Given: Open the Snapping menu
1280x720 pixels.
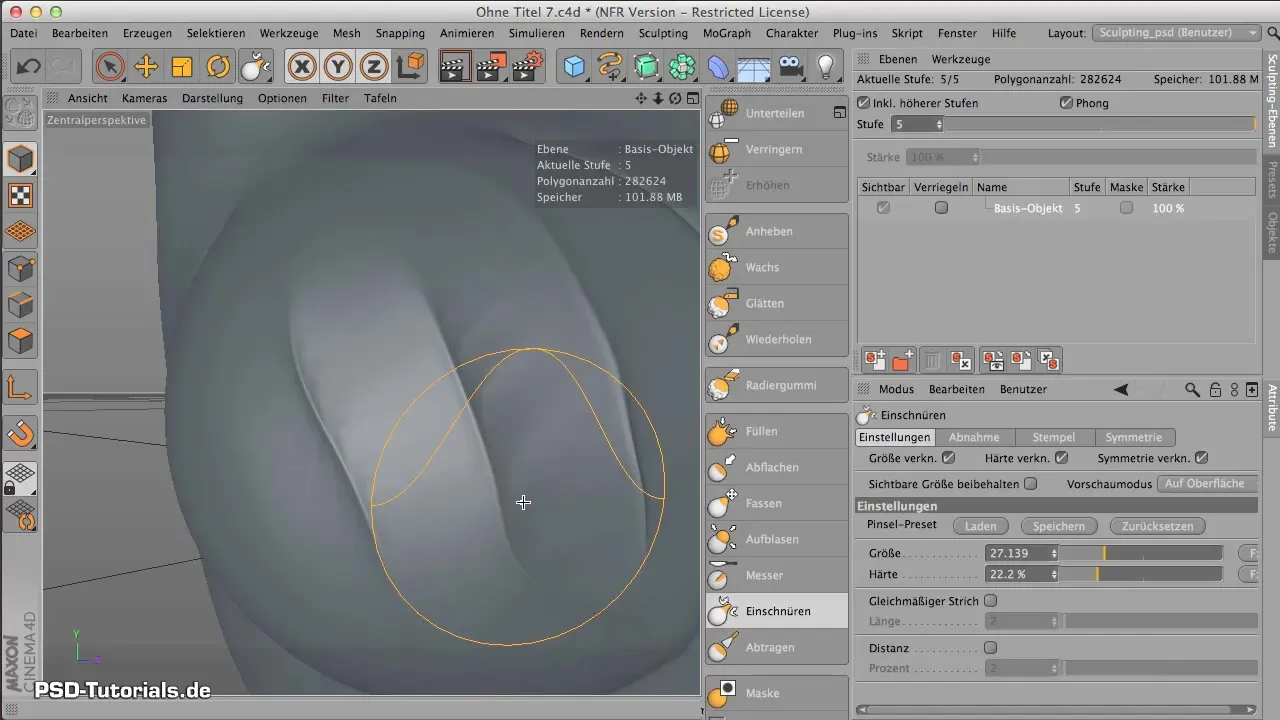Looking at the screenshot, I should [400, 33].
